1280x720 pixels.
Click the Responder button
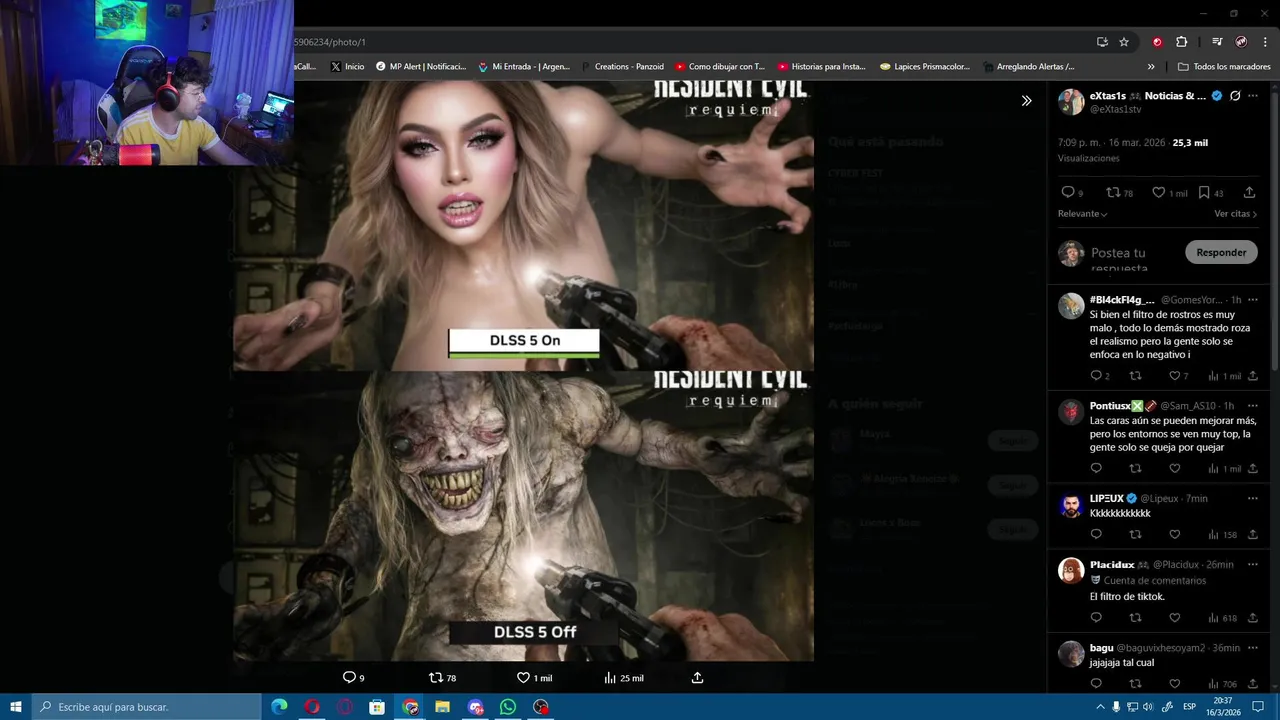click(x=1221, y=253)
